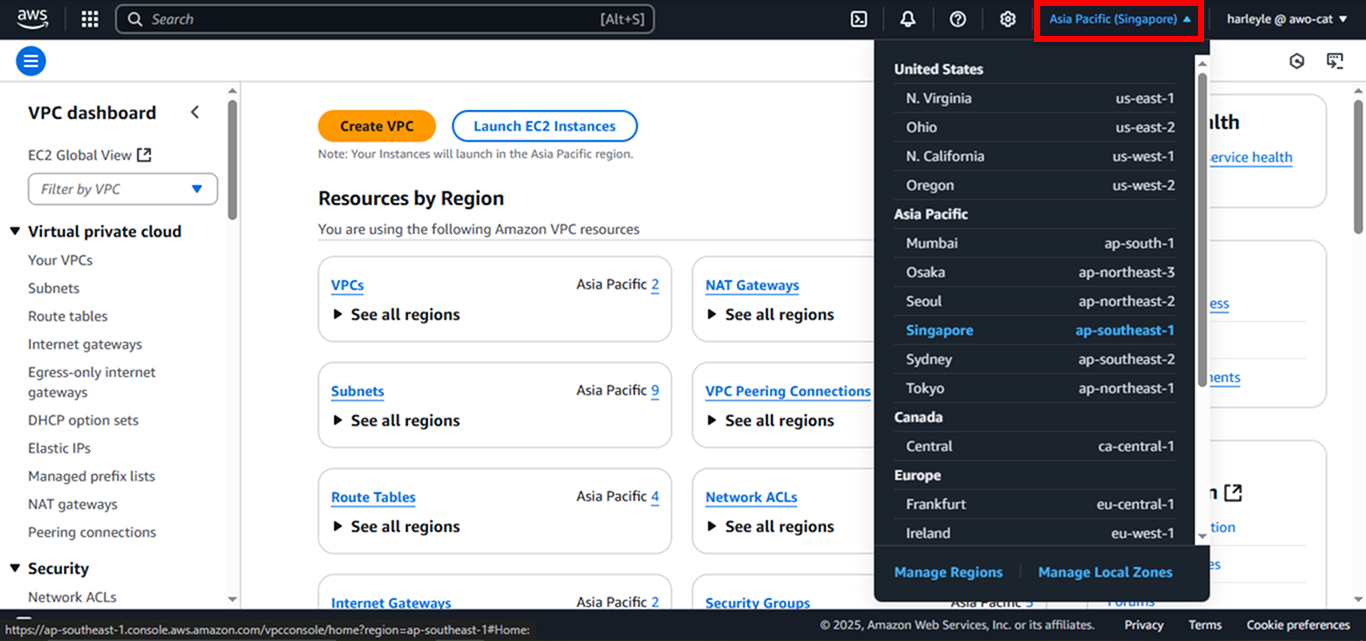Select Seoul ap-northeast-2 region
The height and width of the screenshot is (641, 1366).
(1035, 301)
